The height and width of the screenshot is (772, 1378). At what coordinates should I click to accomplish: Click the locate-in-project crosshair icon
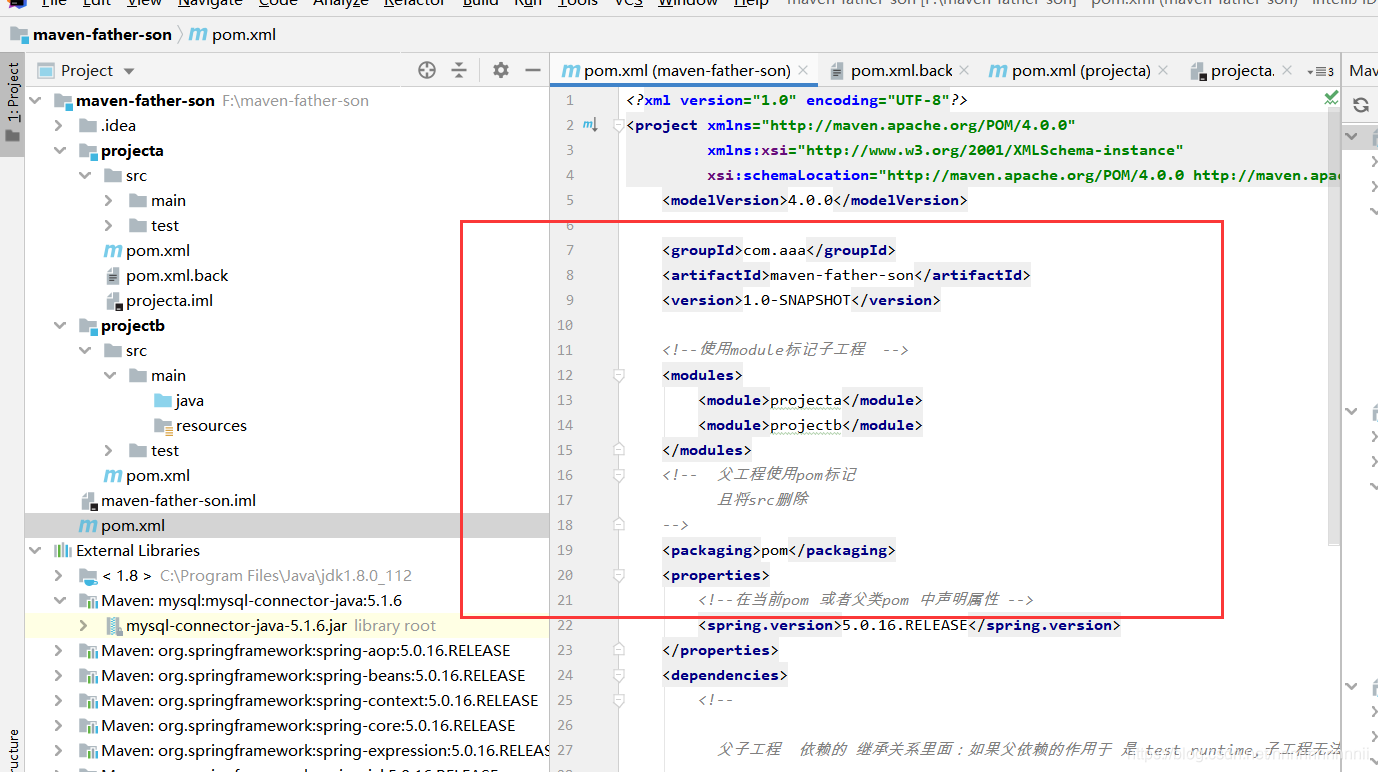pos(427,70)
